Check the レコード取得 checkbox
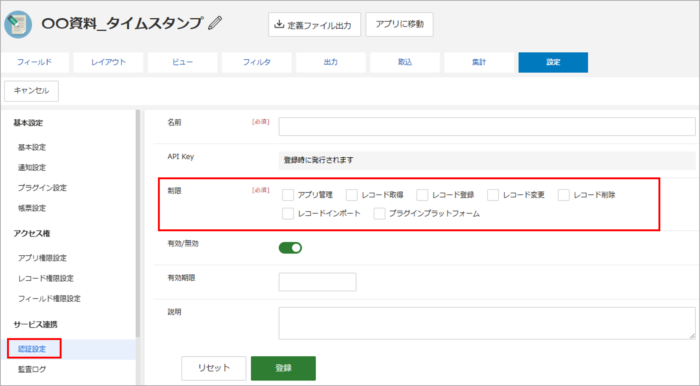The image size is (700, 386). point(352,195)
